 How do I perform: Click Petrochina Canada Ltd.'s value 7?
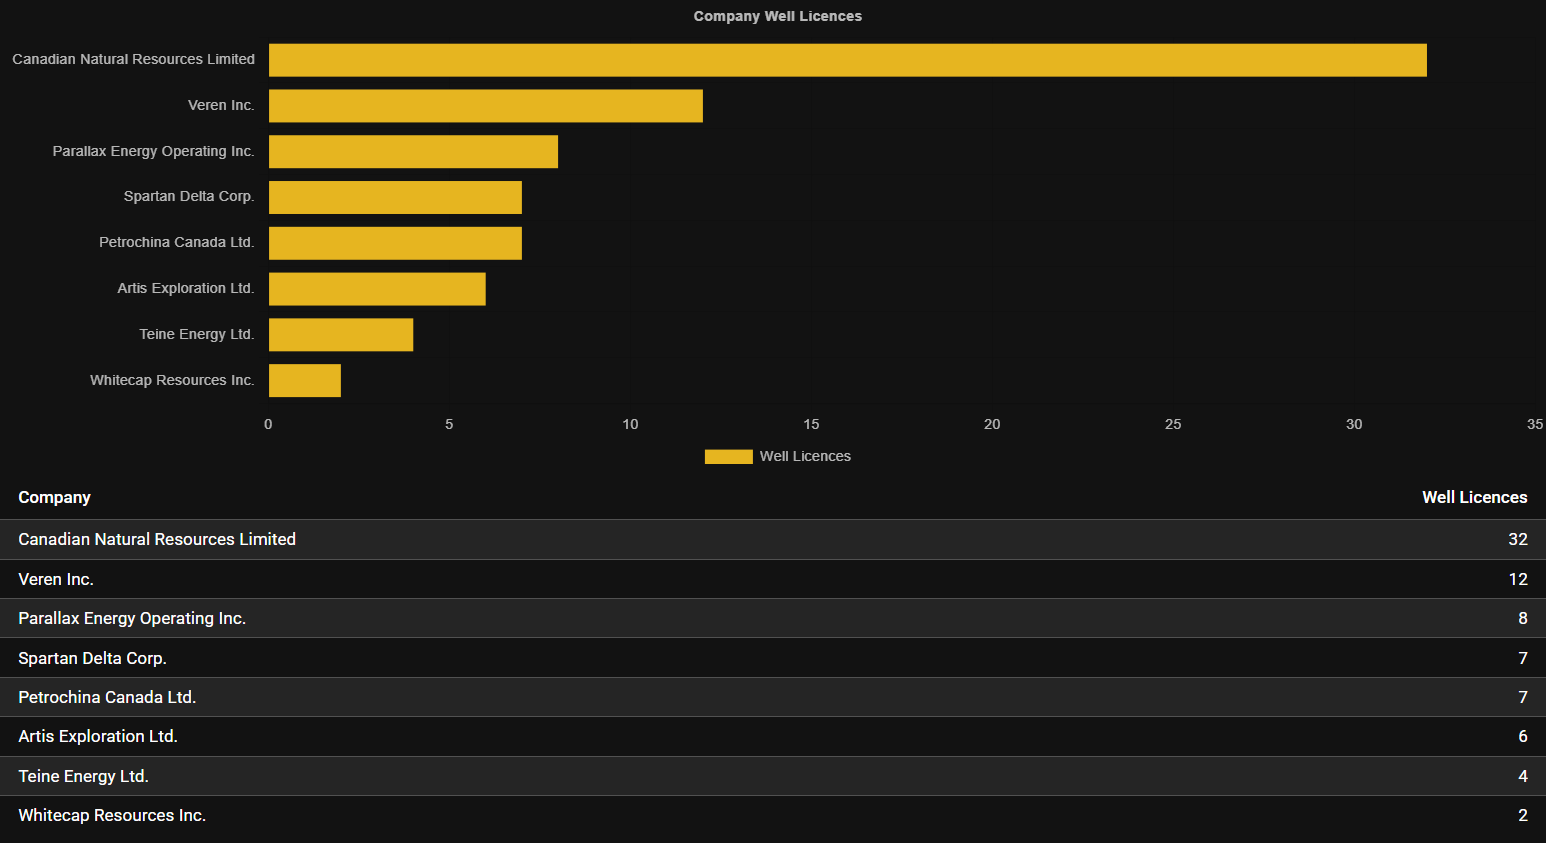tap(1523, 697)
